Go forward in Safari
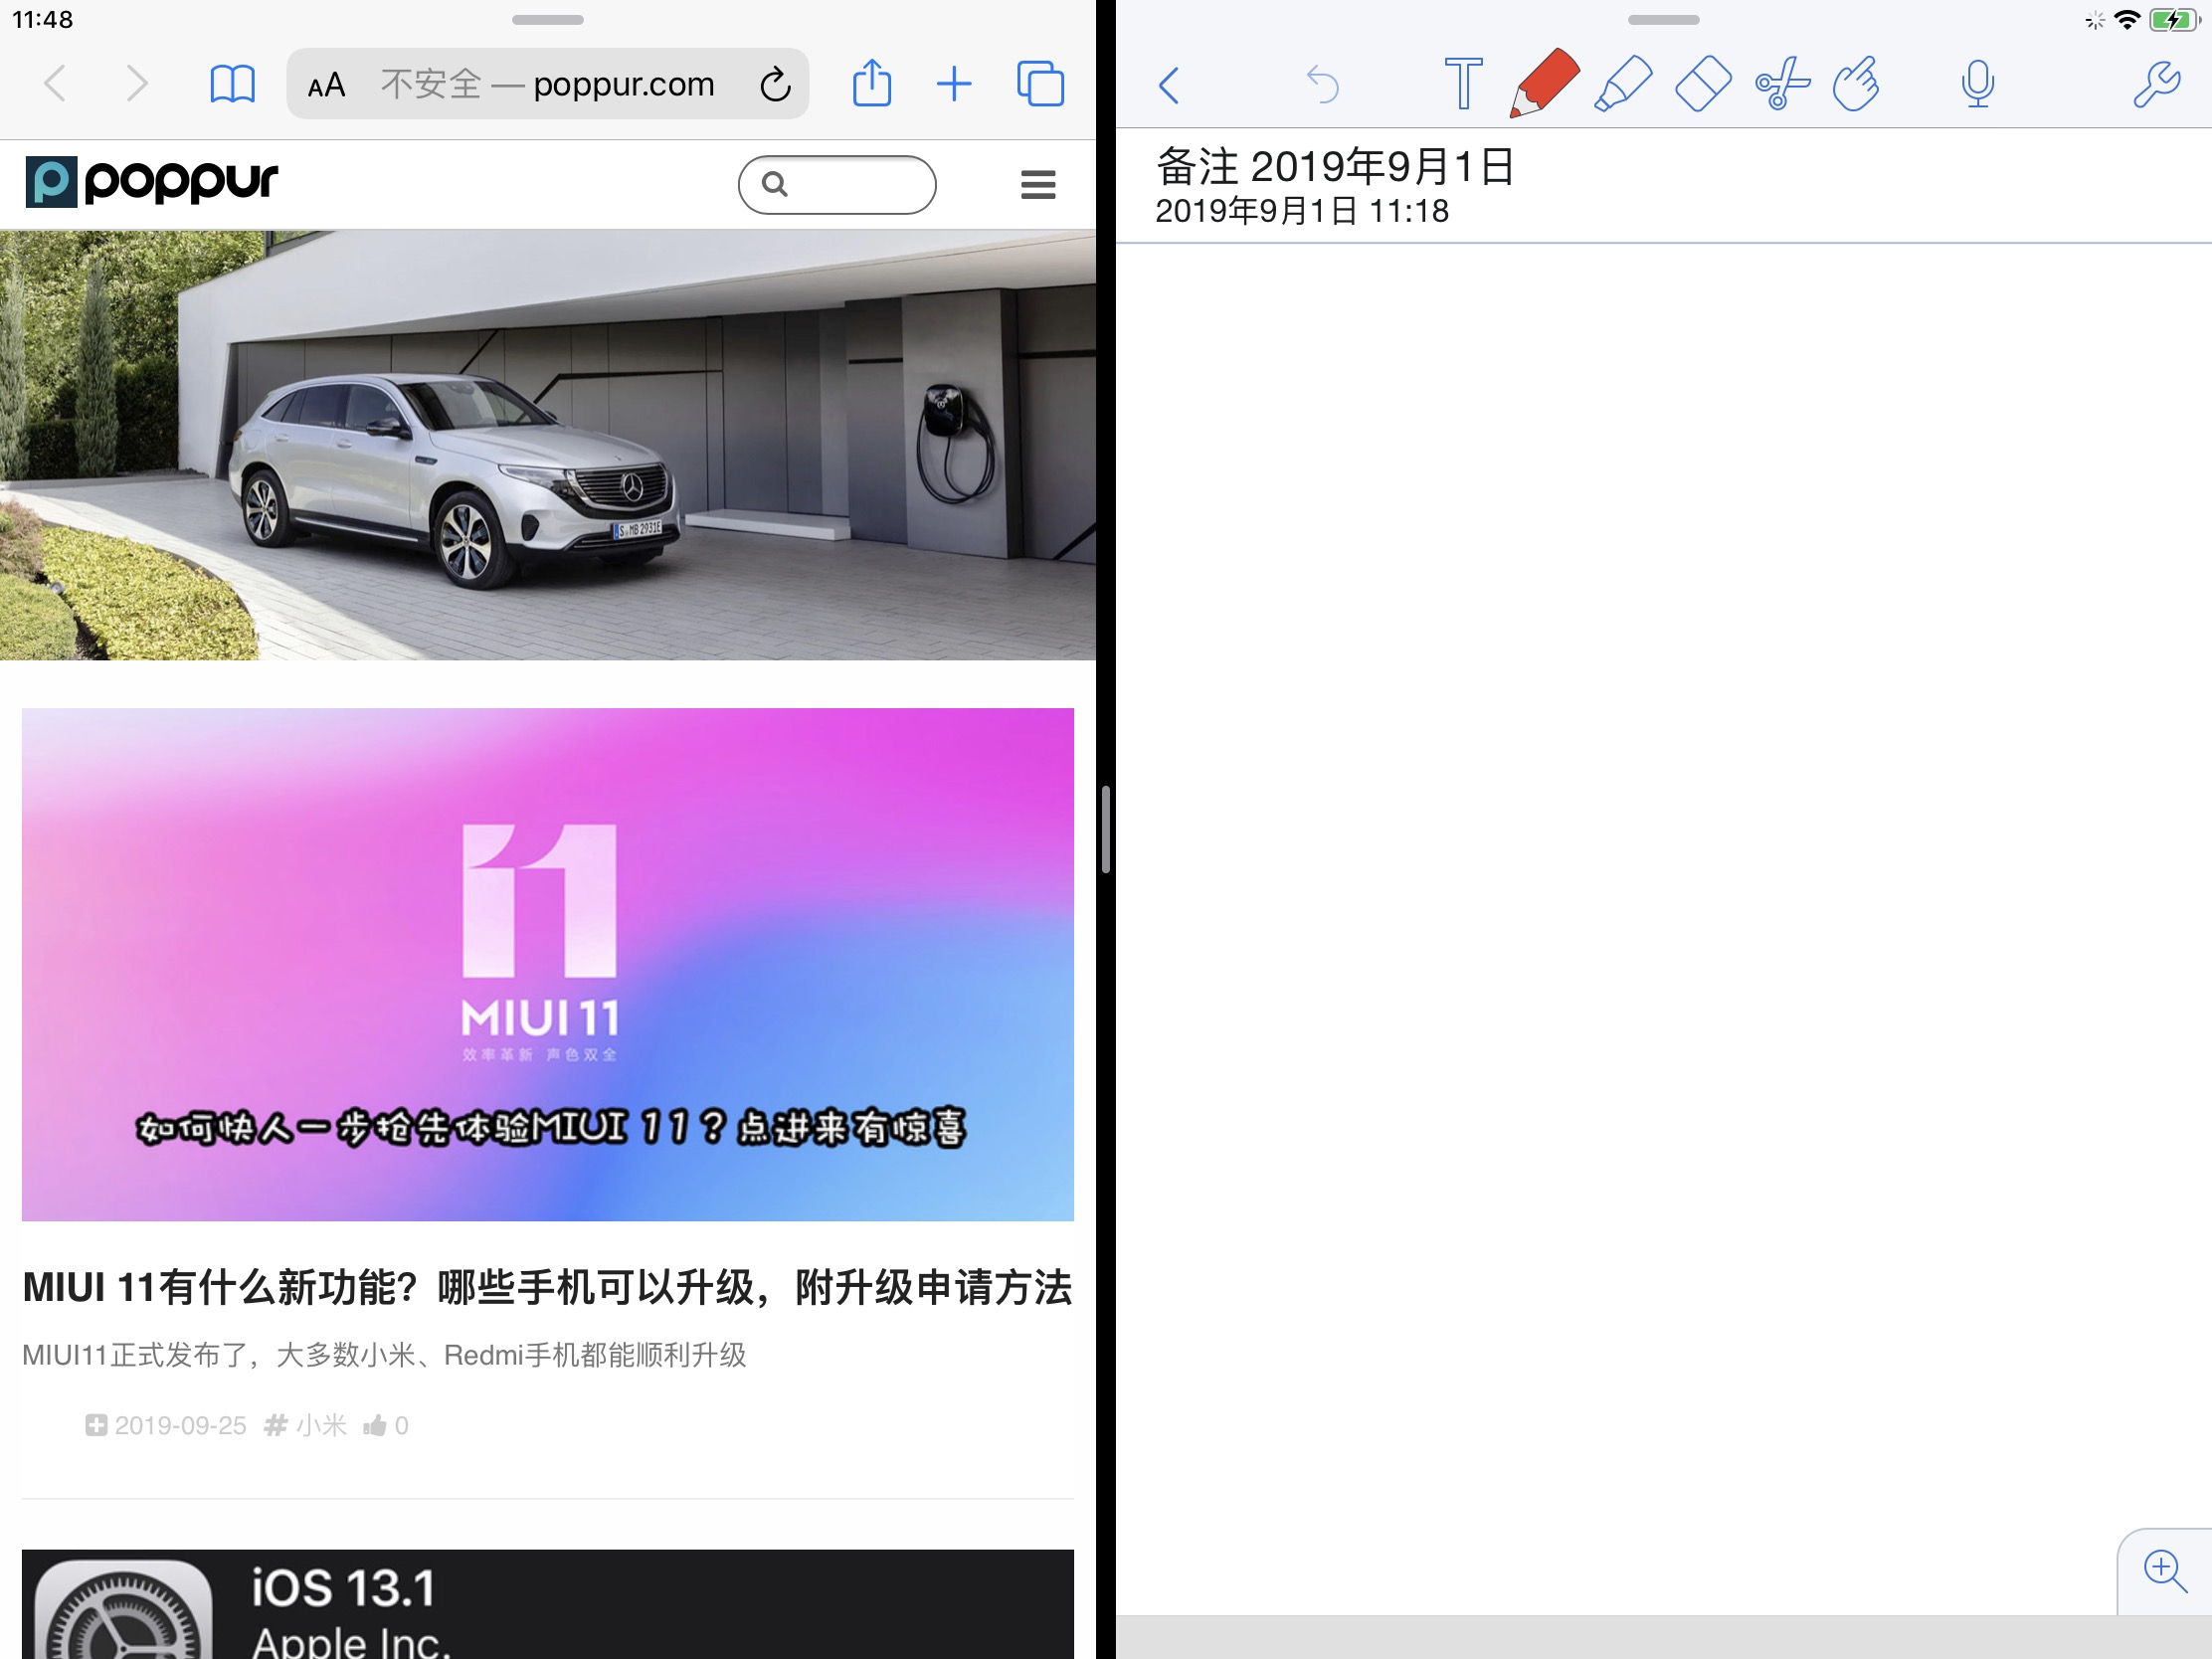The width and height of the screenshot is (2212, 1659). 137,84
